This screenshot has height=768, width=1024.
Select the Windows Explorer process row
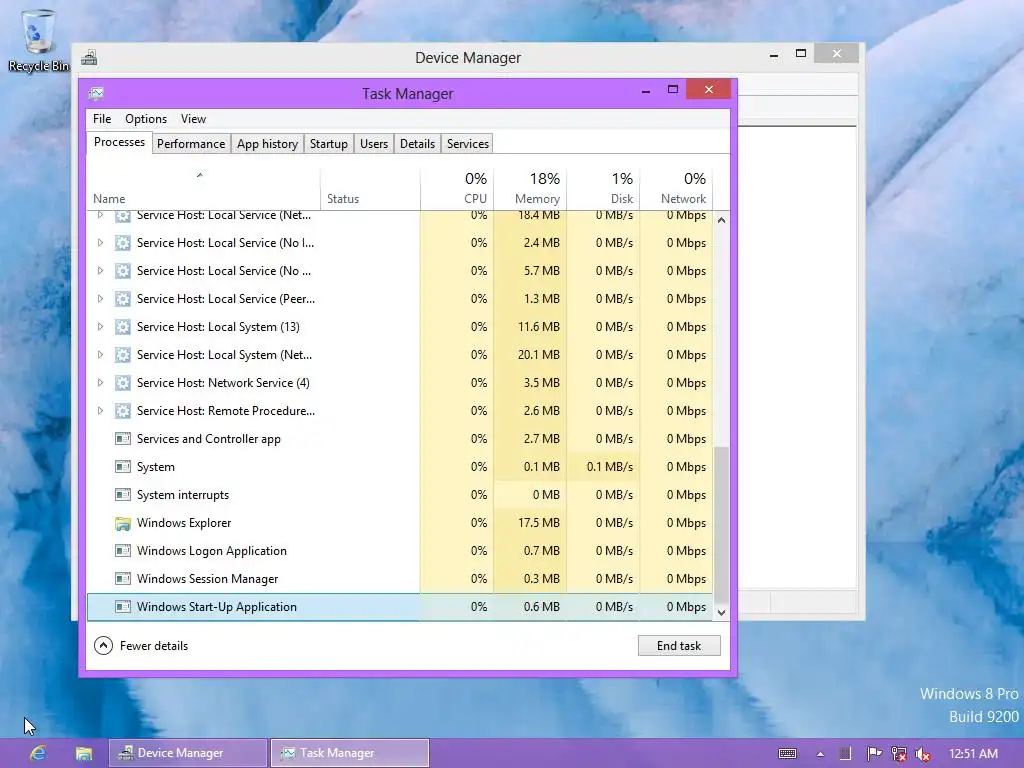pyautogui.click(x=400, y=523)
